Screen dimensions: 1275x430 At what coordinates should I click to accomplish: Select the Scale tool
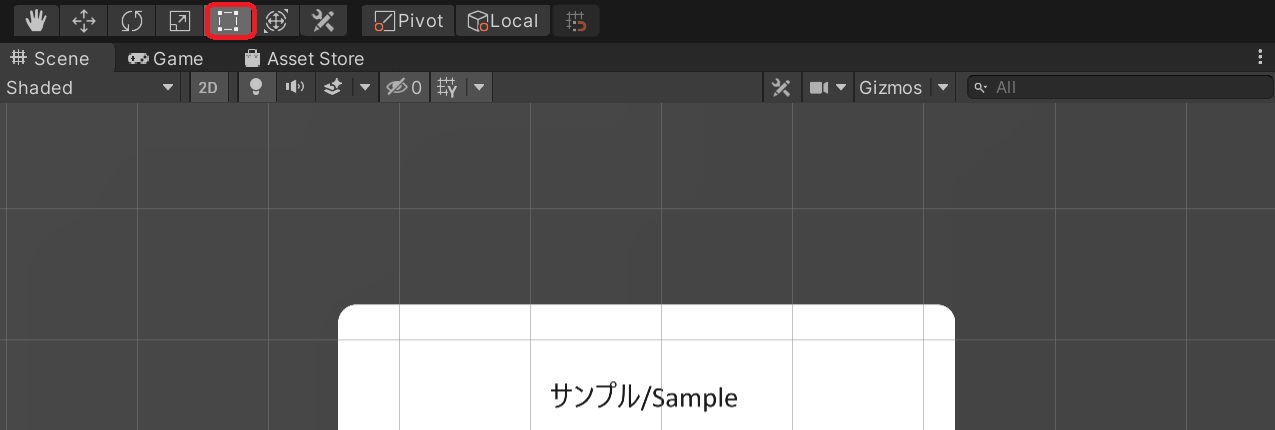click(180, 20)
